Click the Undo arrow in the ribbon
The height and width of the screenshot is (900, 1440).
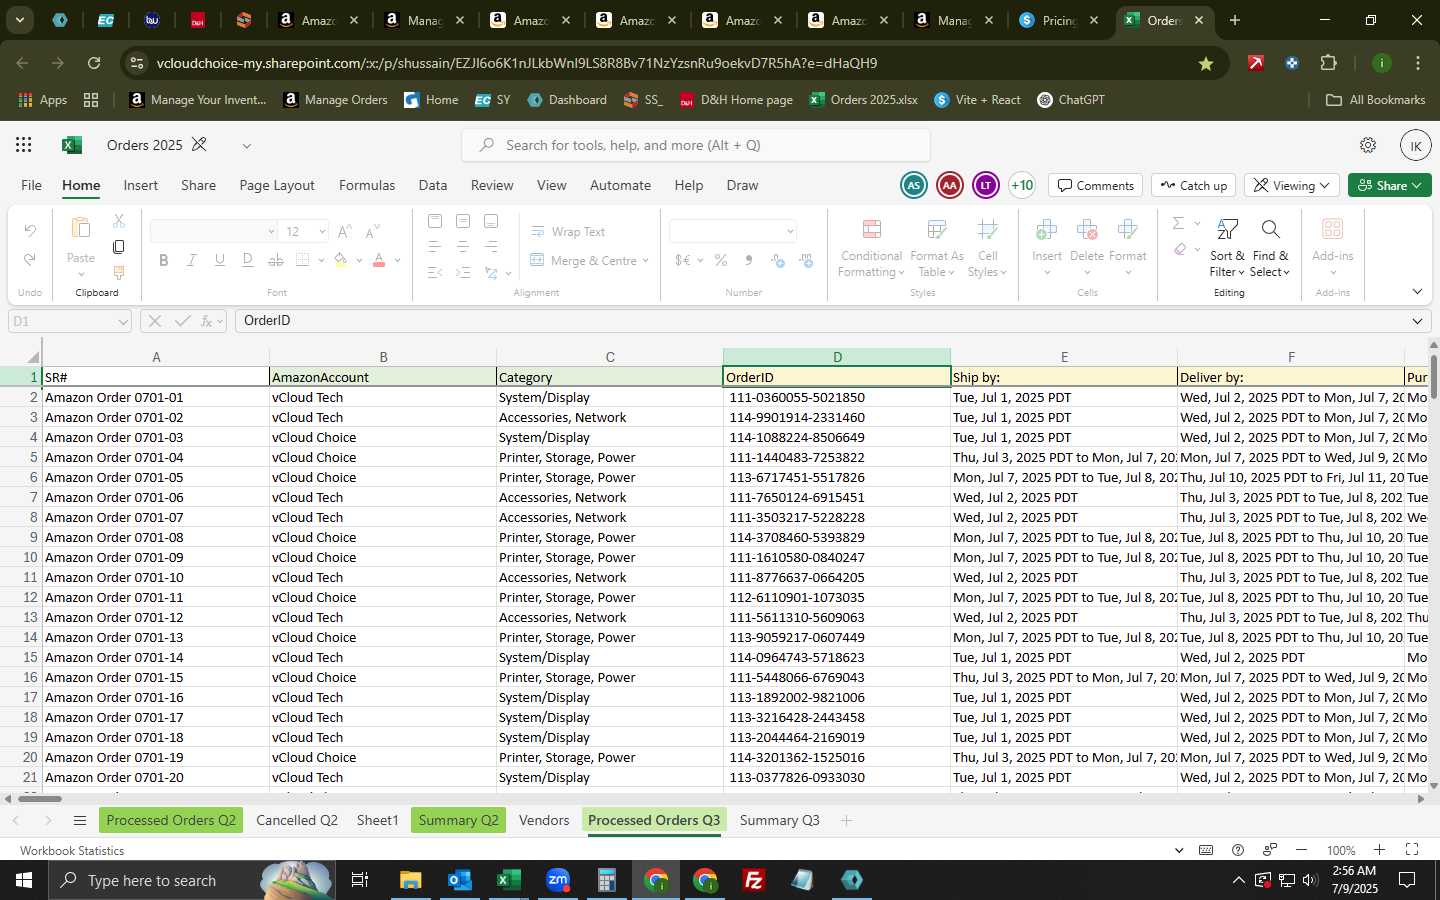tap(30, 231)
